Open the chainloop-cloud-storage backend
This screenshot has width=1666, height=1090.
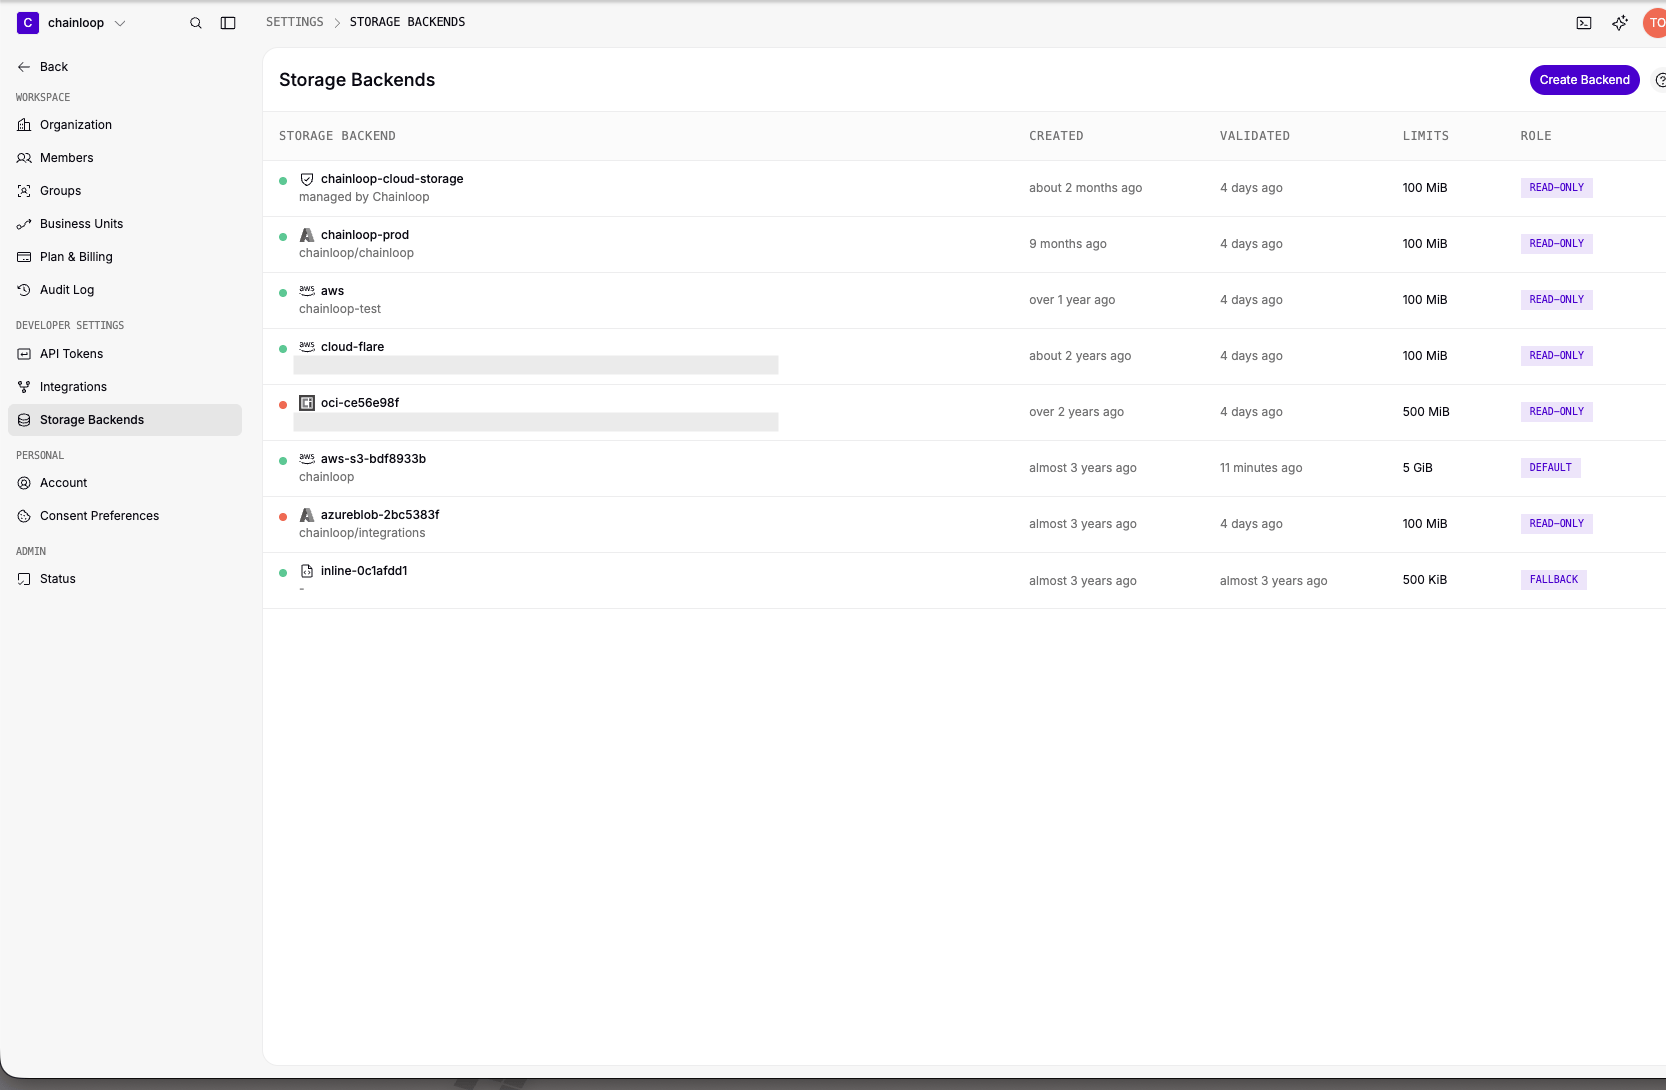(392, 179)
